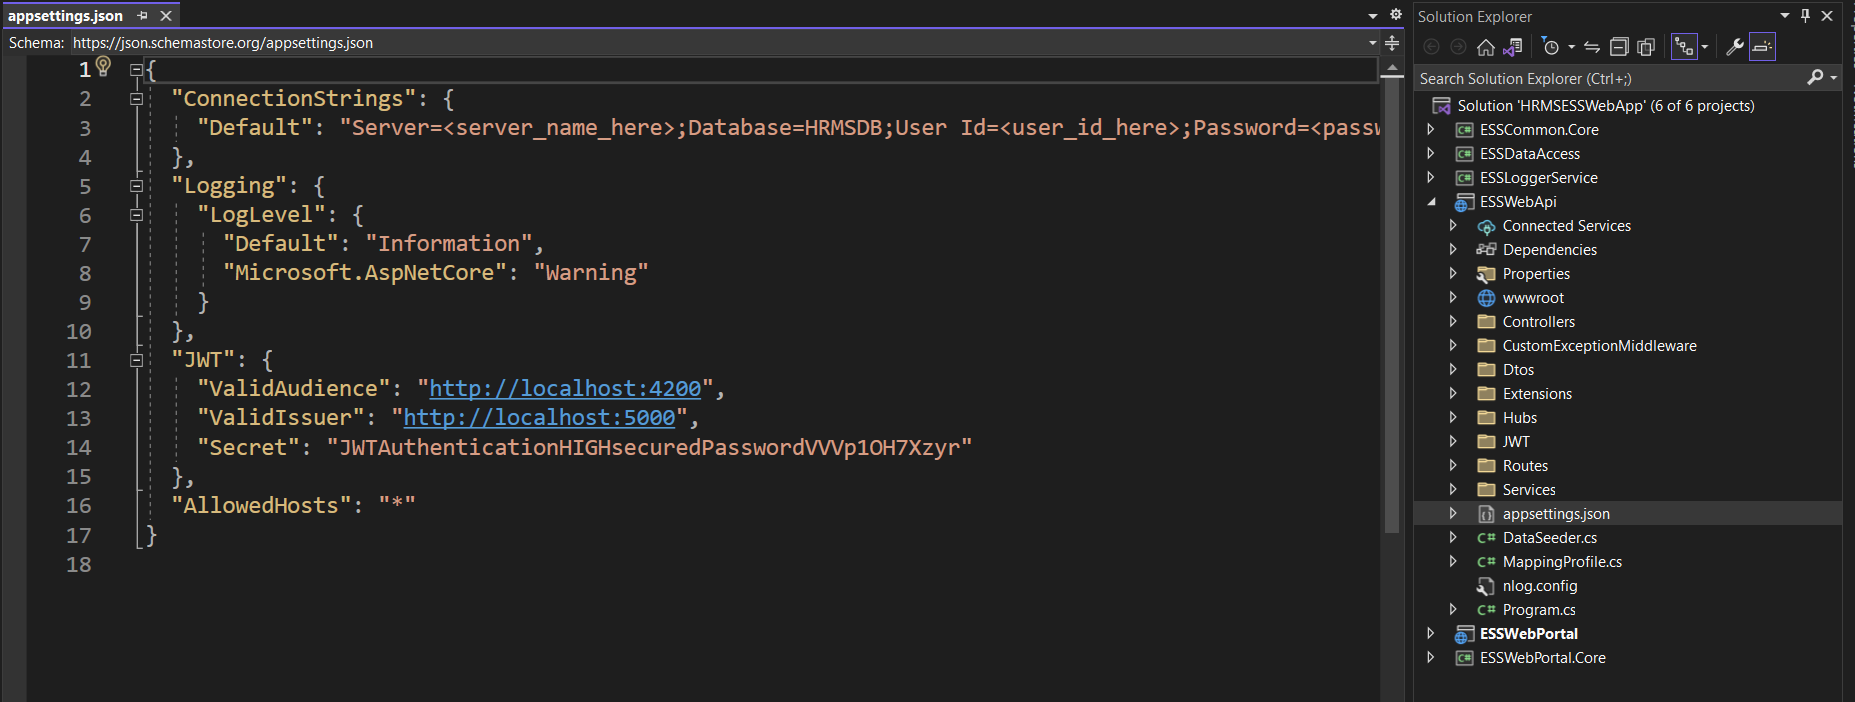
Task: Click the Show All Files icon
Action: (1646, 47)
